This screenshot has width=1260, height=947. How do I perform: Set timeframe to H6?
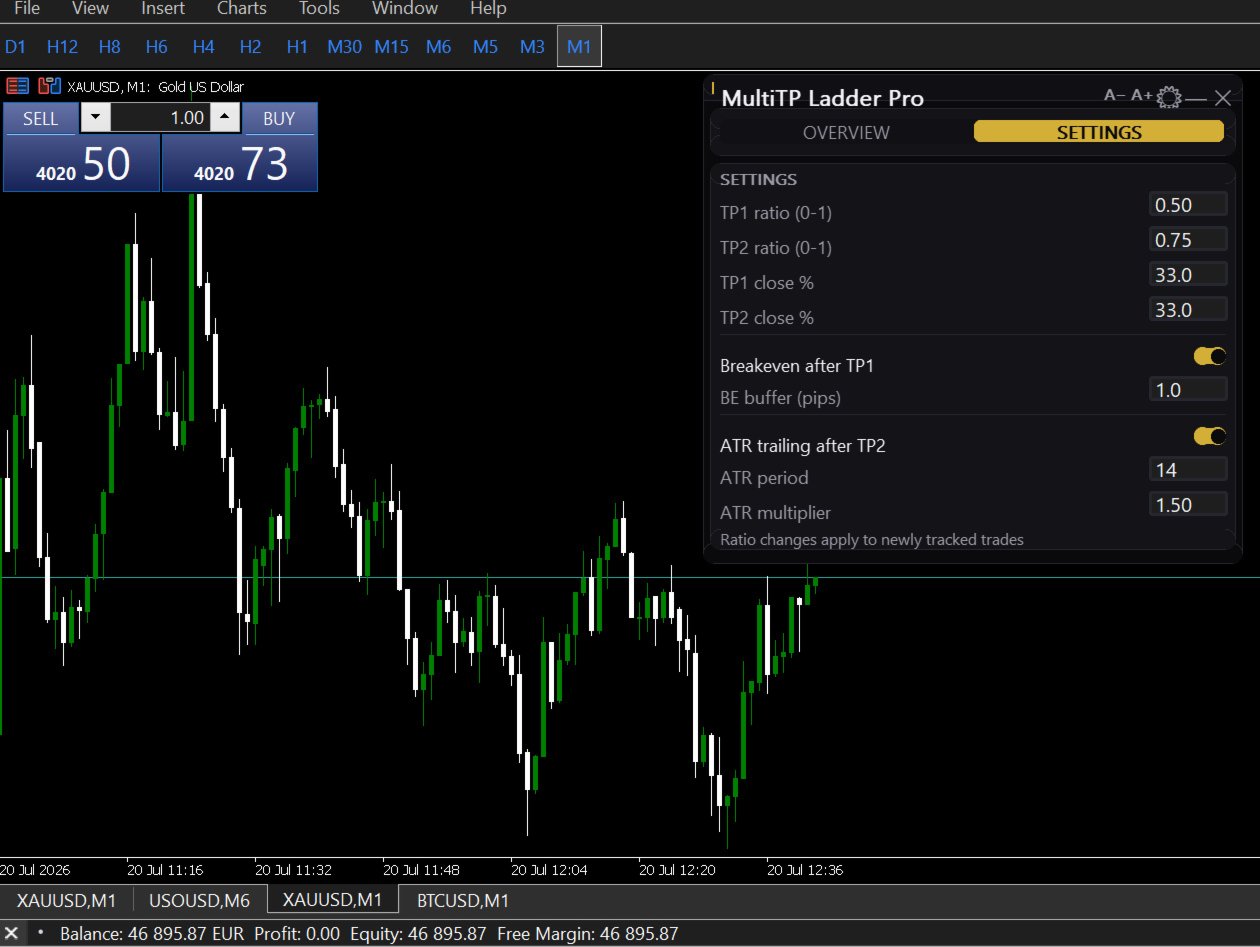point(157,46)
